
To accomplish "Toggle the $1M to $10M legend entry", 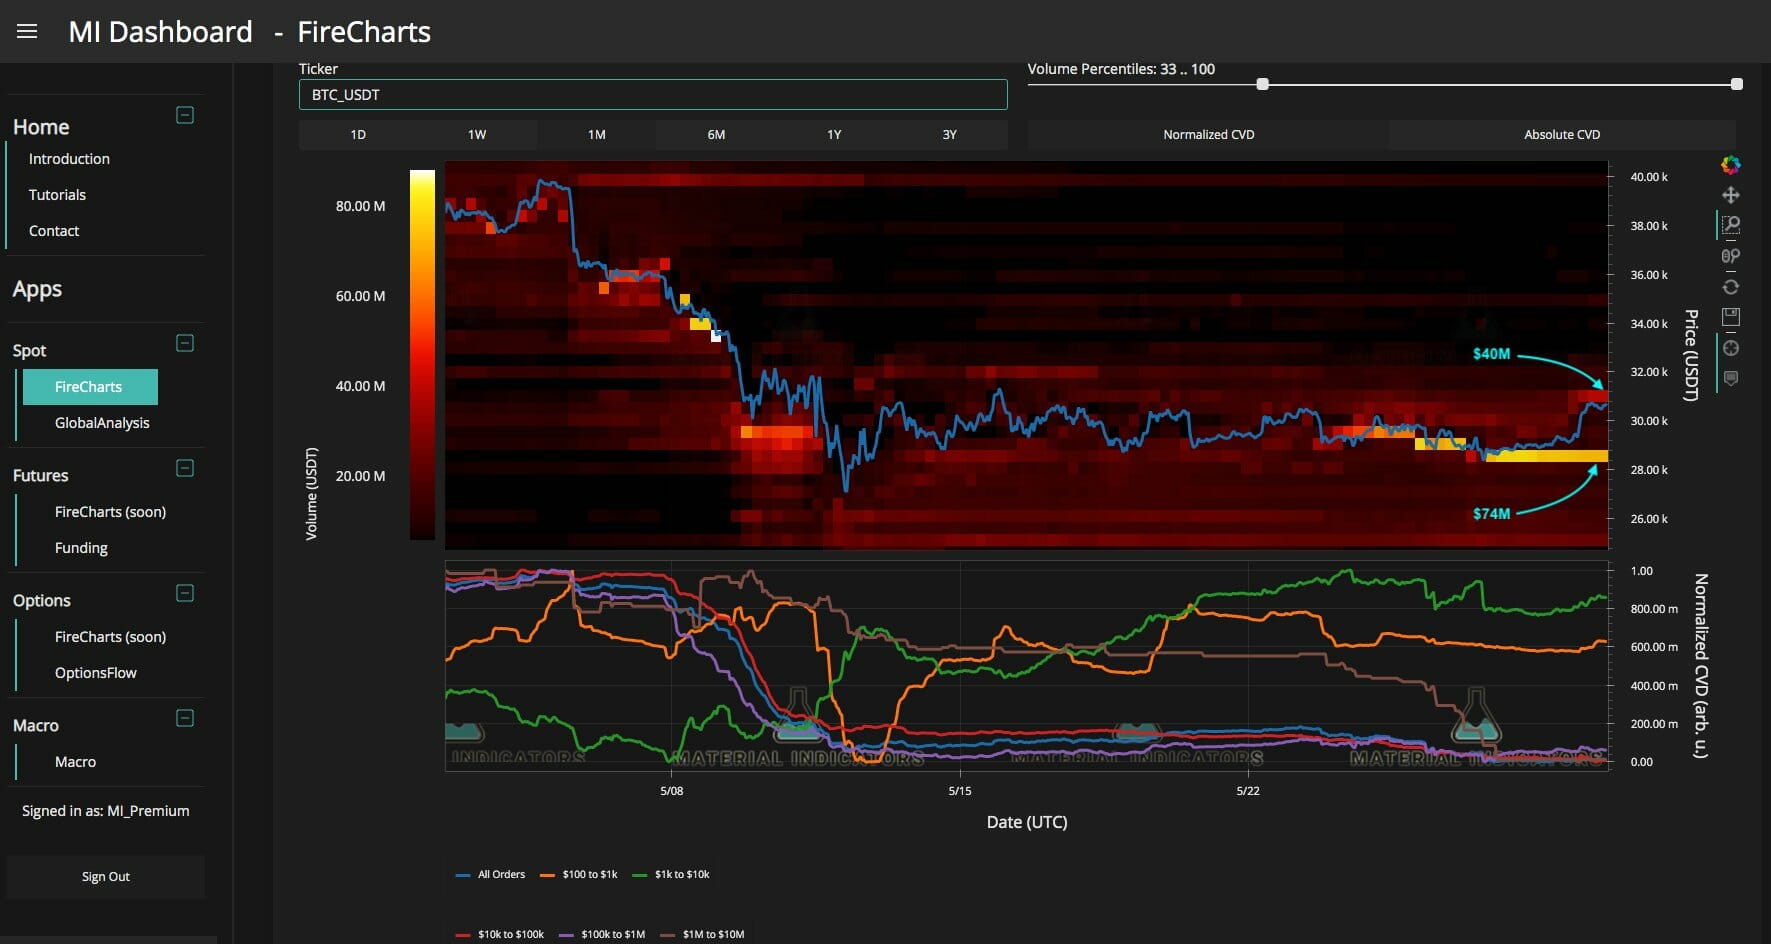I will (x=702, y=934).
